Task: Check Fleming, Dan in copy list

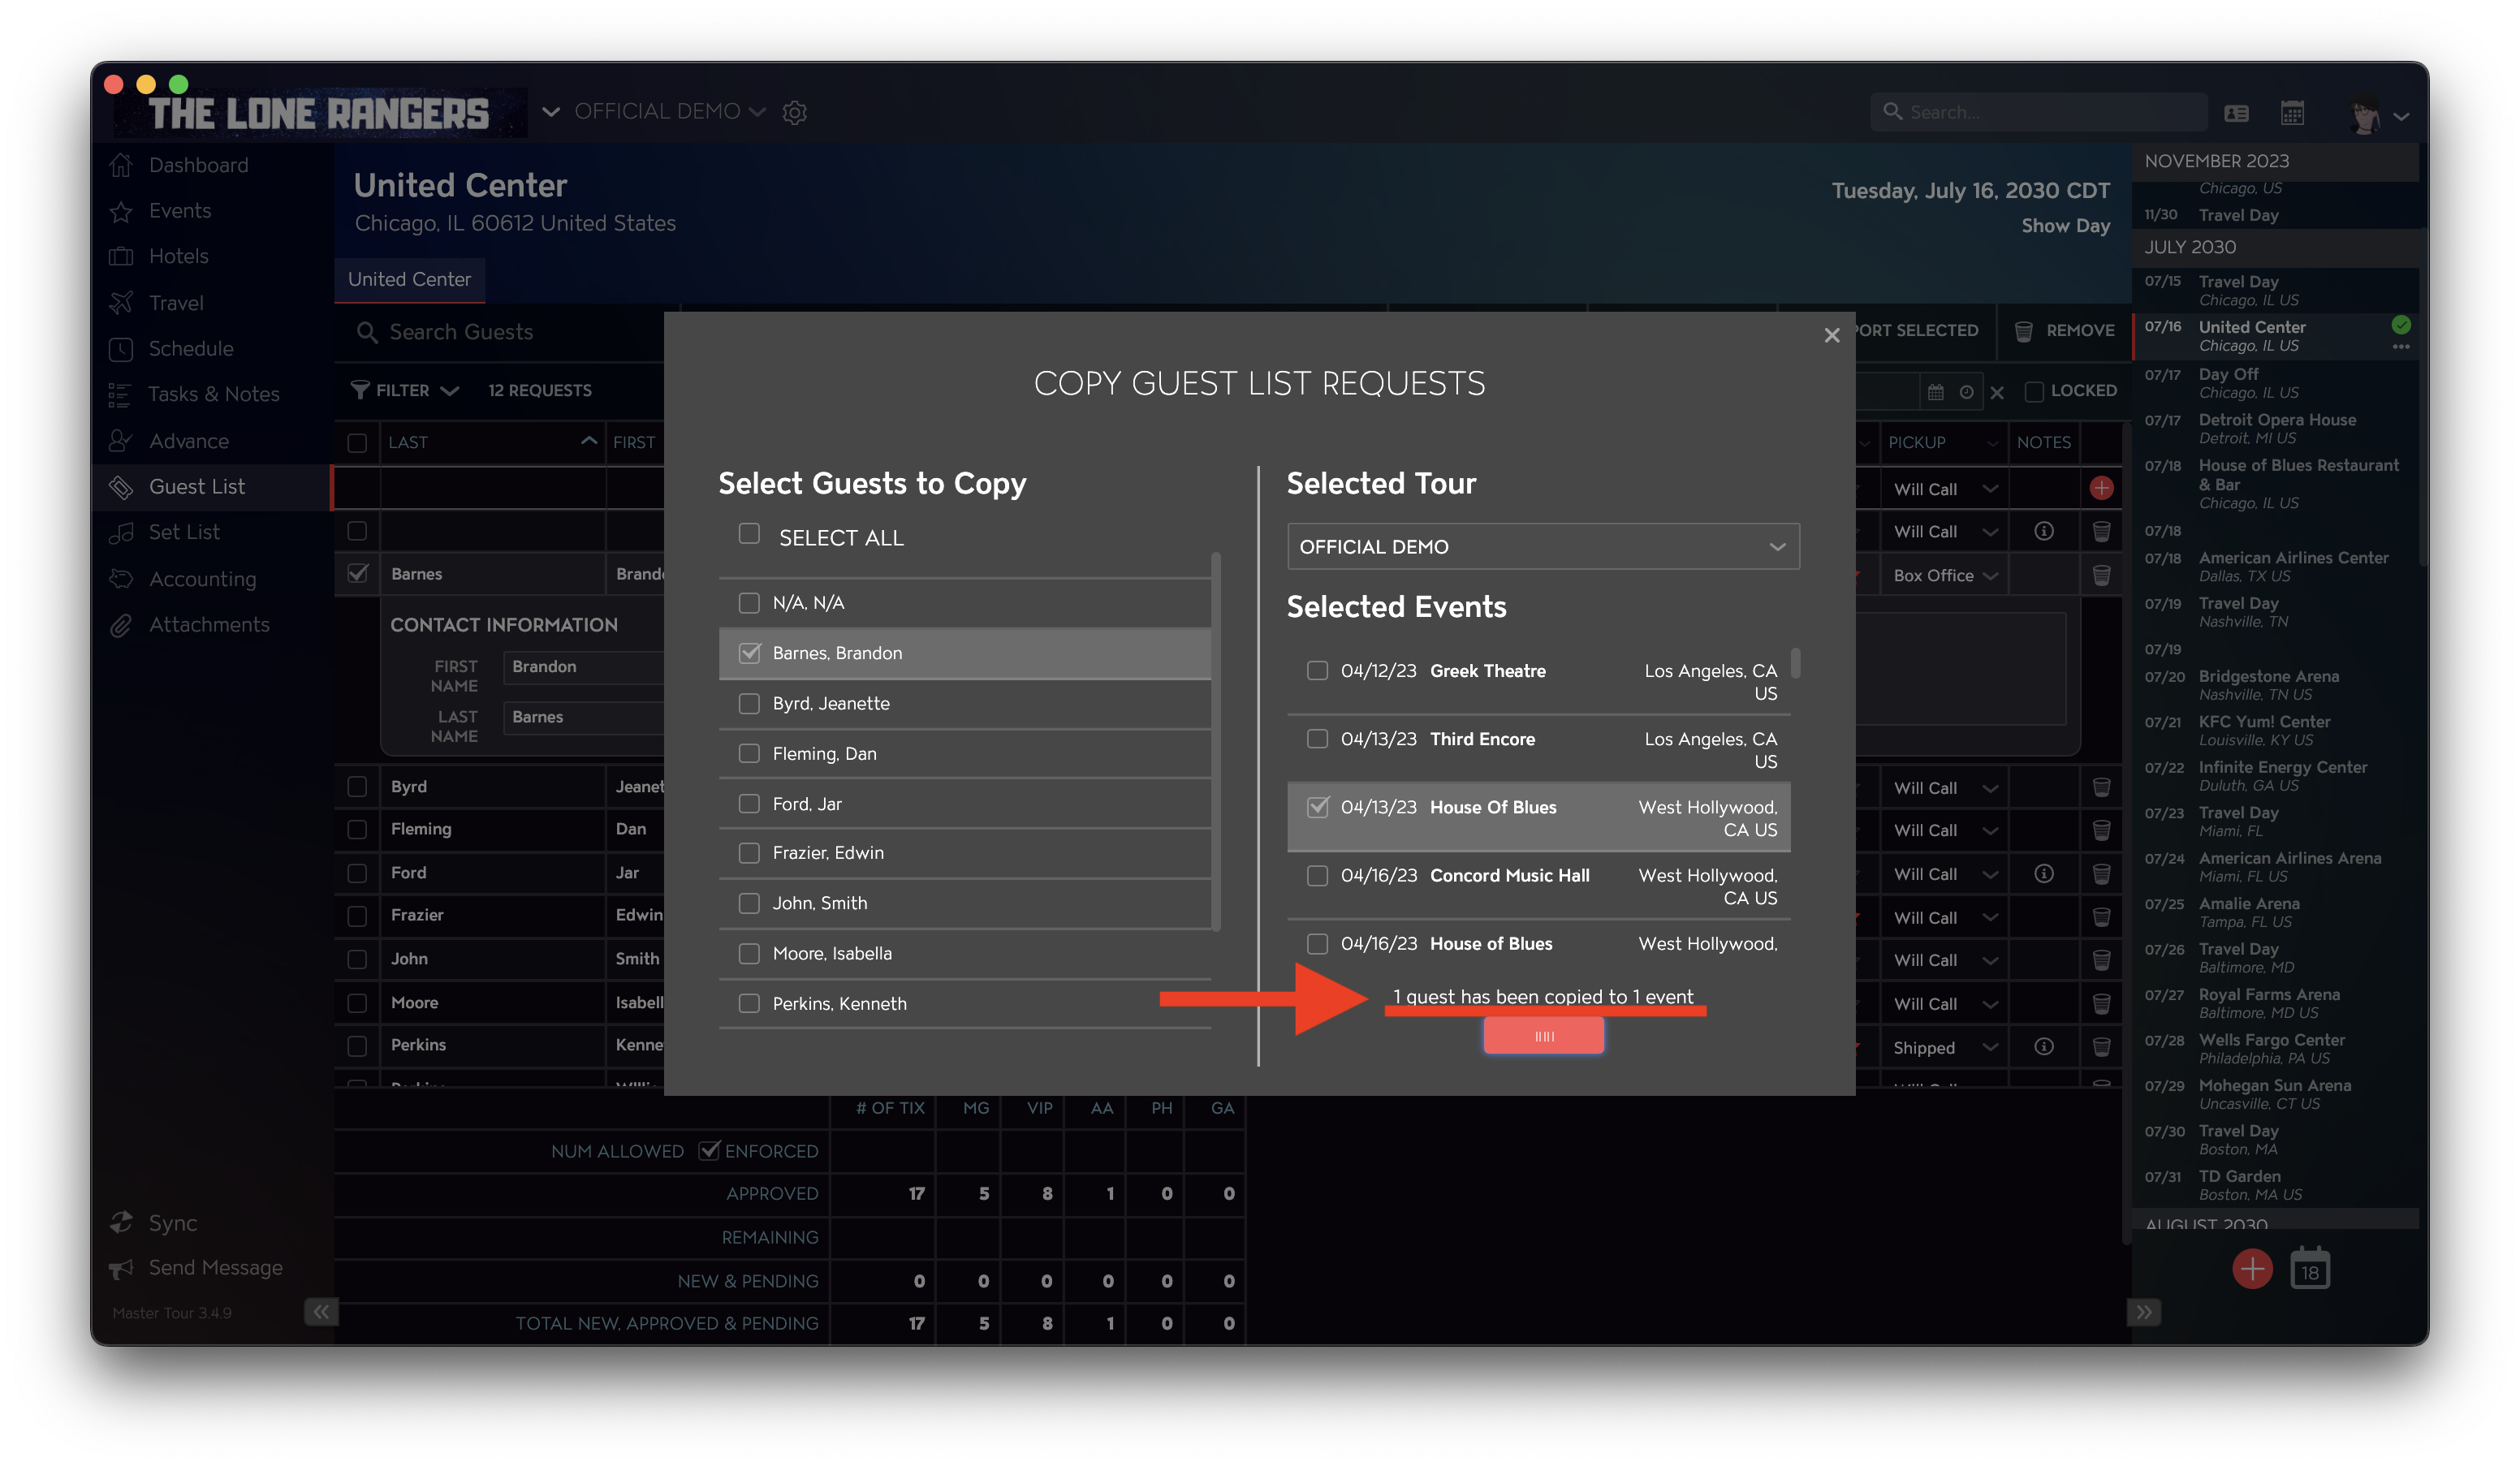Action: point(749,754)
